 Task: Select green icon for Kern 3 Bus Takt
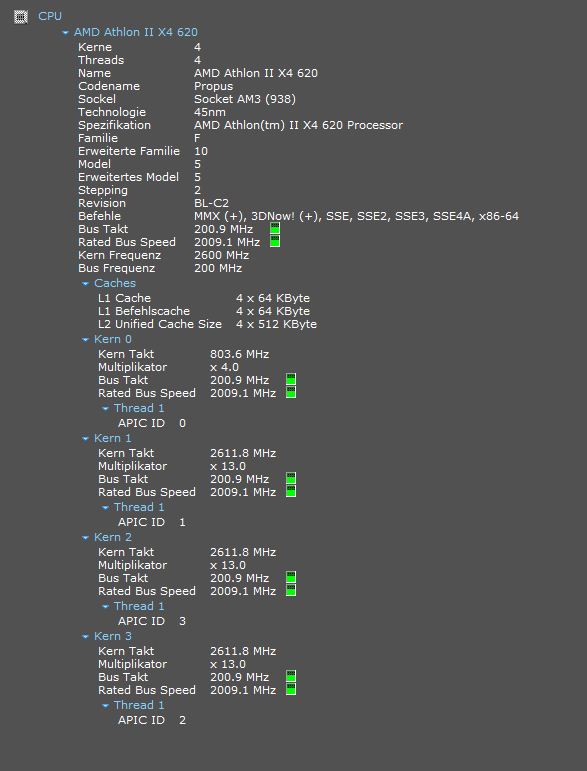[291, 677]
